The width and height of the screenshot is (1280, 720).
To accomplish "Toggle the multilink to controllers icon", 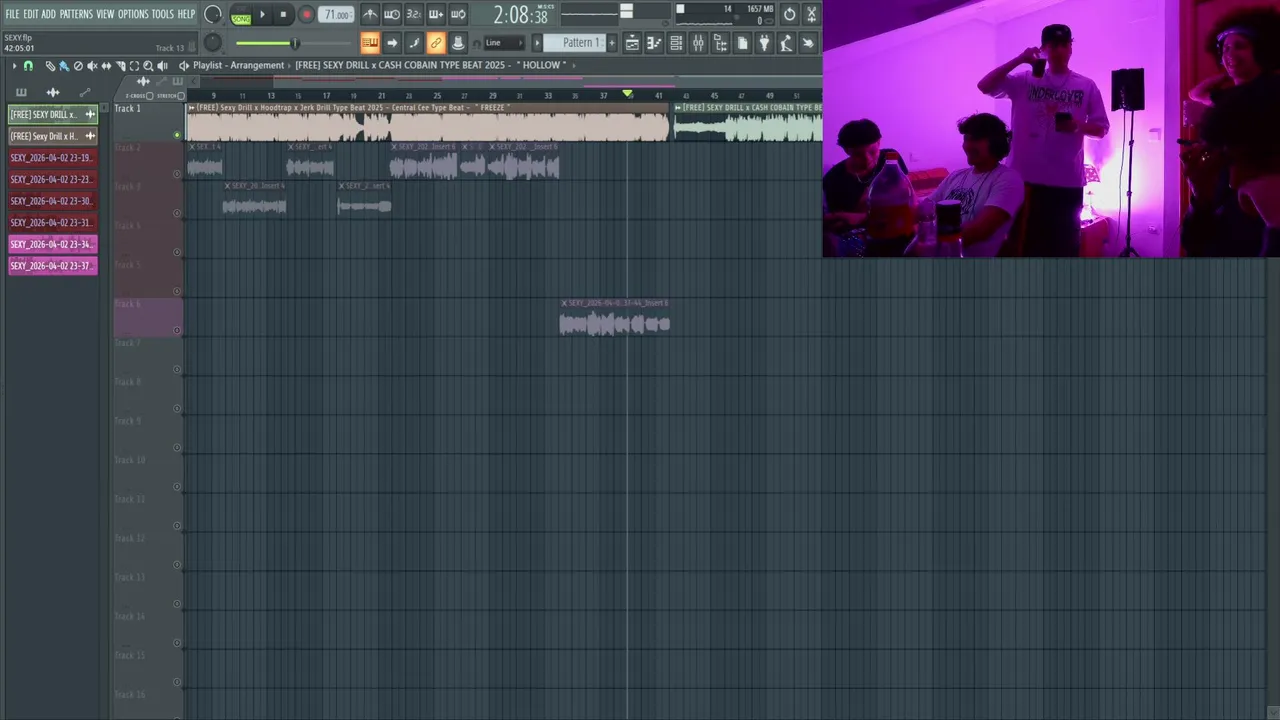I will 436,43.
